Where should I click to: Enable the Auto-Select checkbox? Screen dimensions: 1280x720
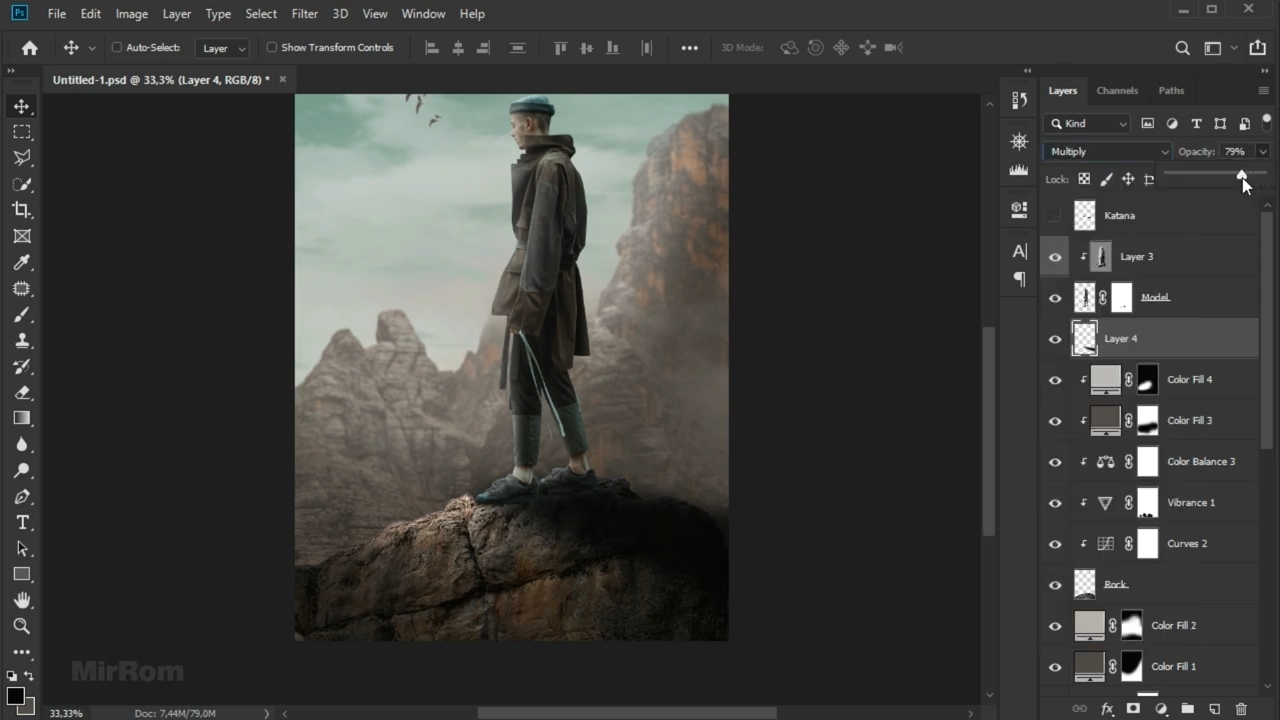pyautogui.click(x=117, y=47)
